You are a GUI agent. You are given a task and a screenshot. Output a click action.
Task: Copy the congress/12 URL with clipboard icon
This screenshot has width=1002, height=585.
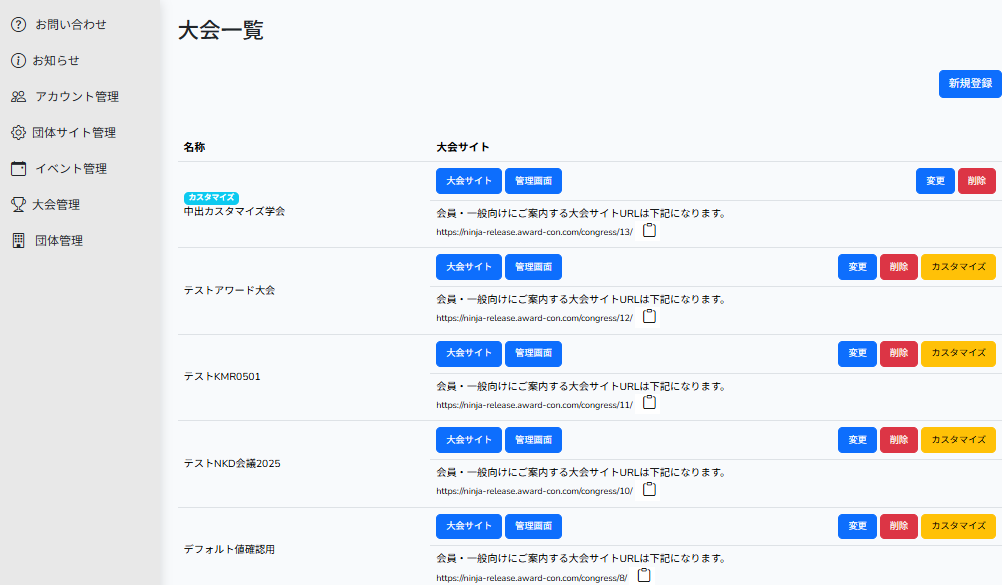coord(649,317)
